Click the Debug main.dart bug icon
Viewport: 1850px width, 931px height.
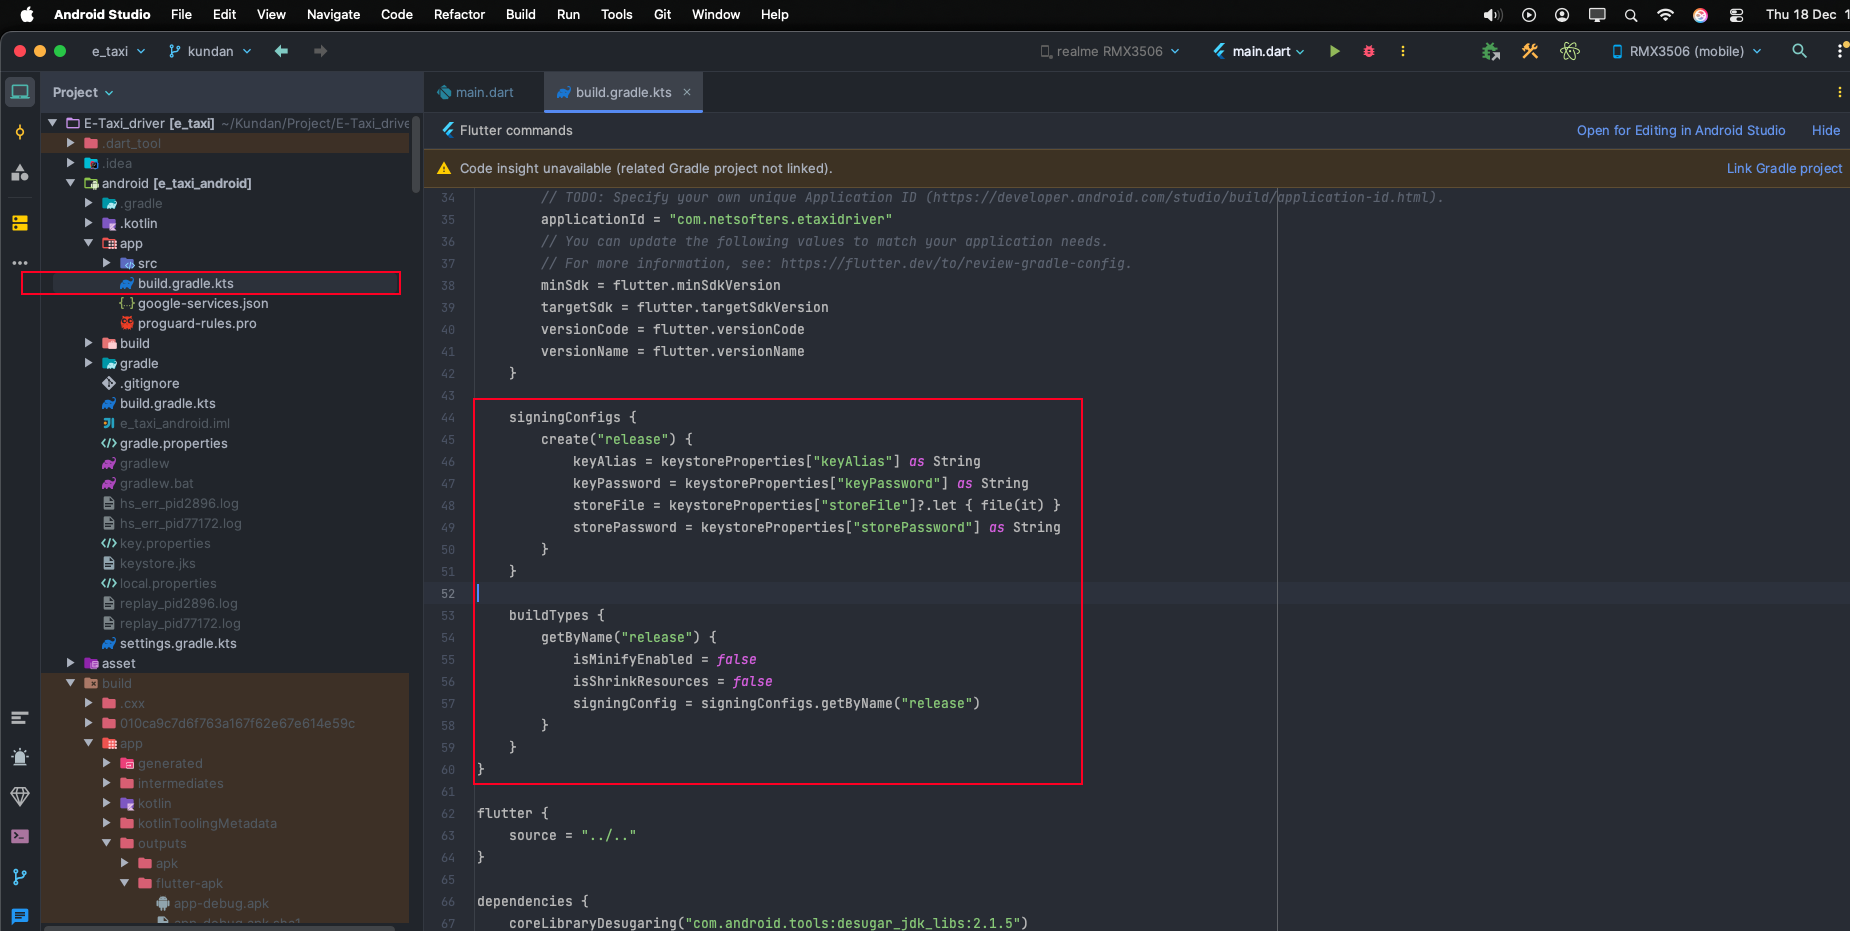click(1369, 51)
